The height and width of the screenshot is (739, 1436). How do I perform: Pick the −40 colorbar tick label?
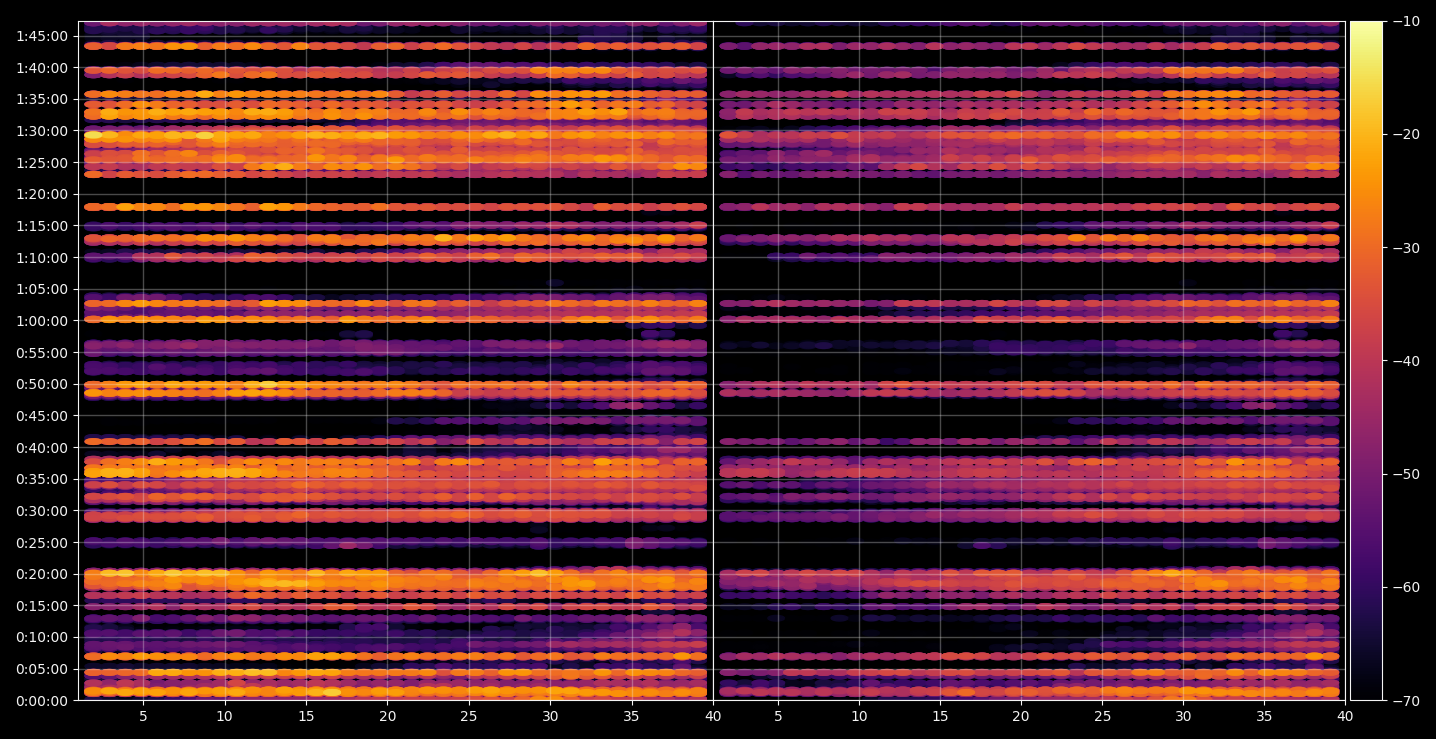pos(1405,360)
